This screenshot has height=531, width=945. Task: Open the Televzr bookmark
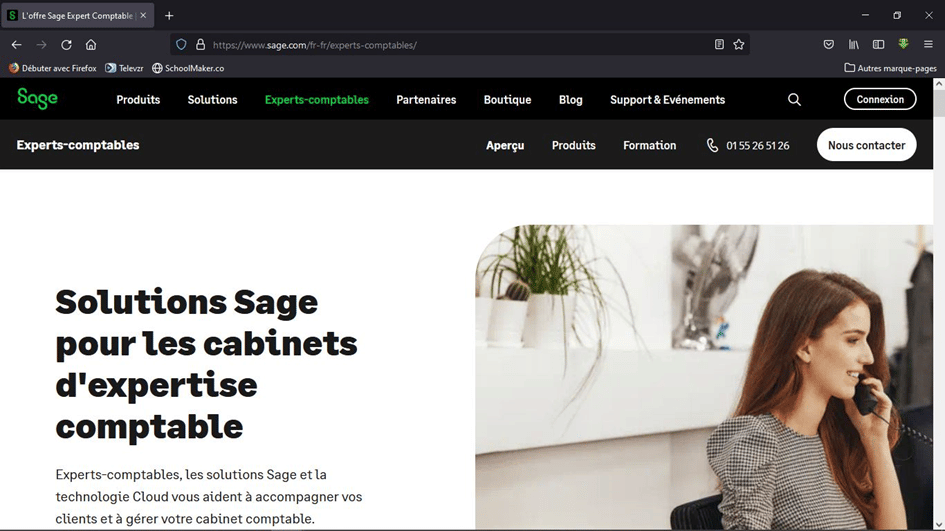click(124, 68)
